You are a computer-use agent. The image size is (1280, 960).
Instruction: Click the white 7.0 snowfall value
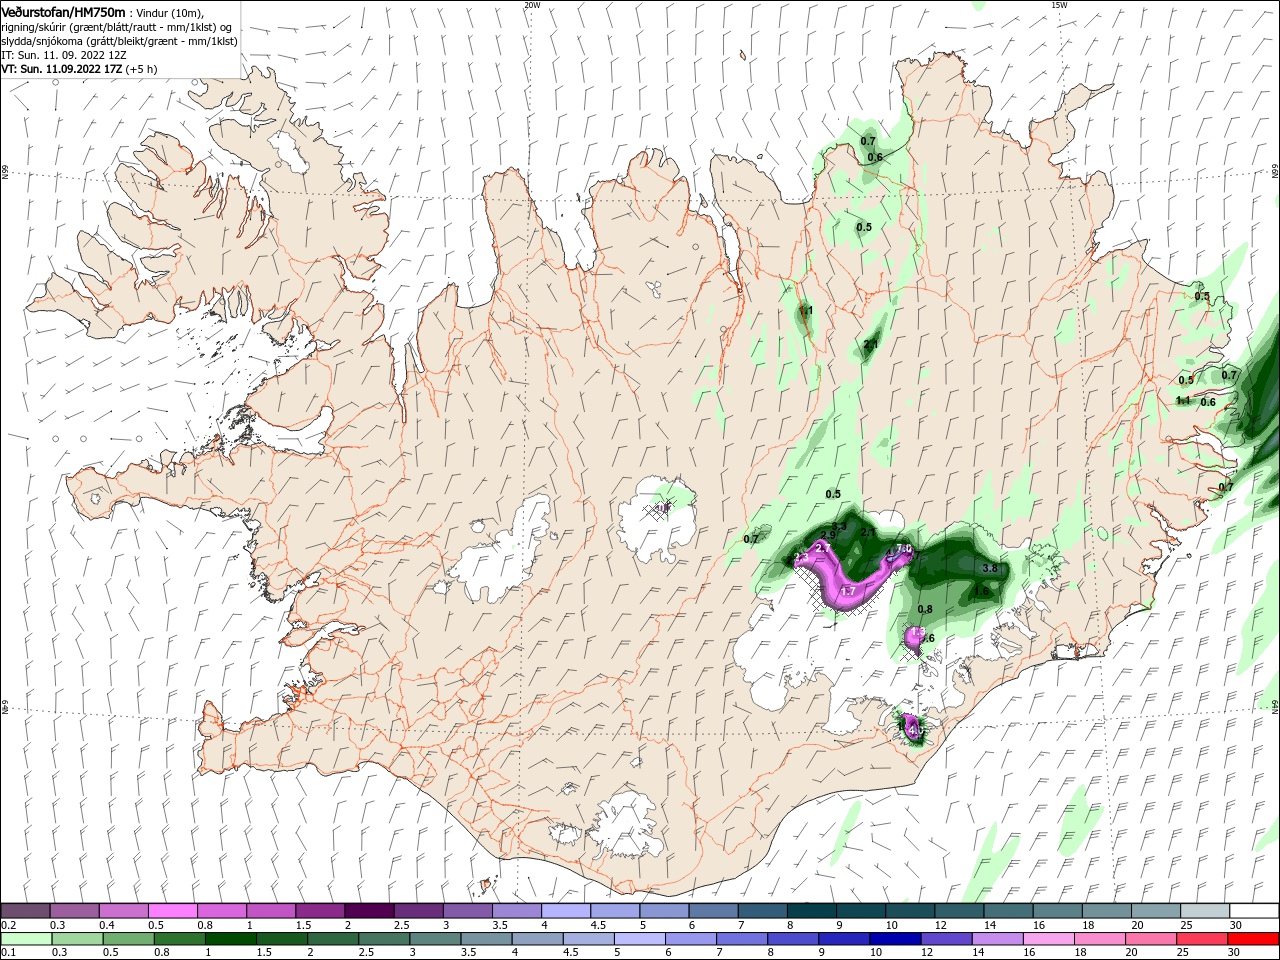tap(904, 549)
